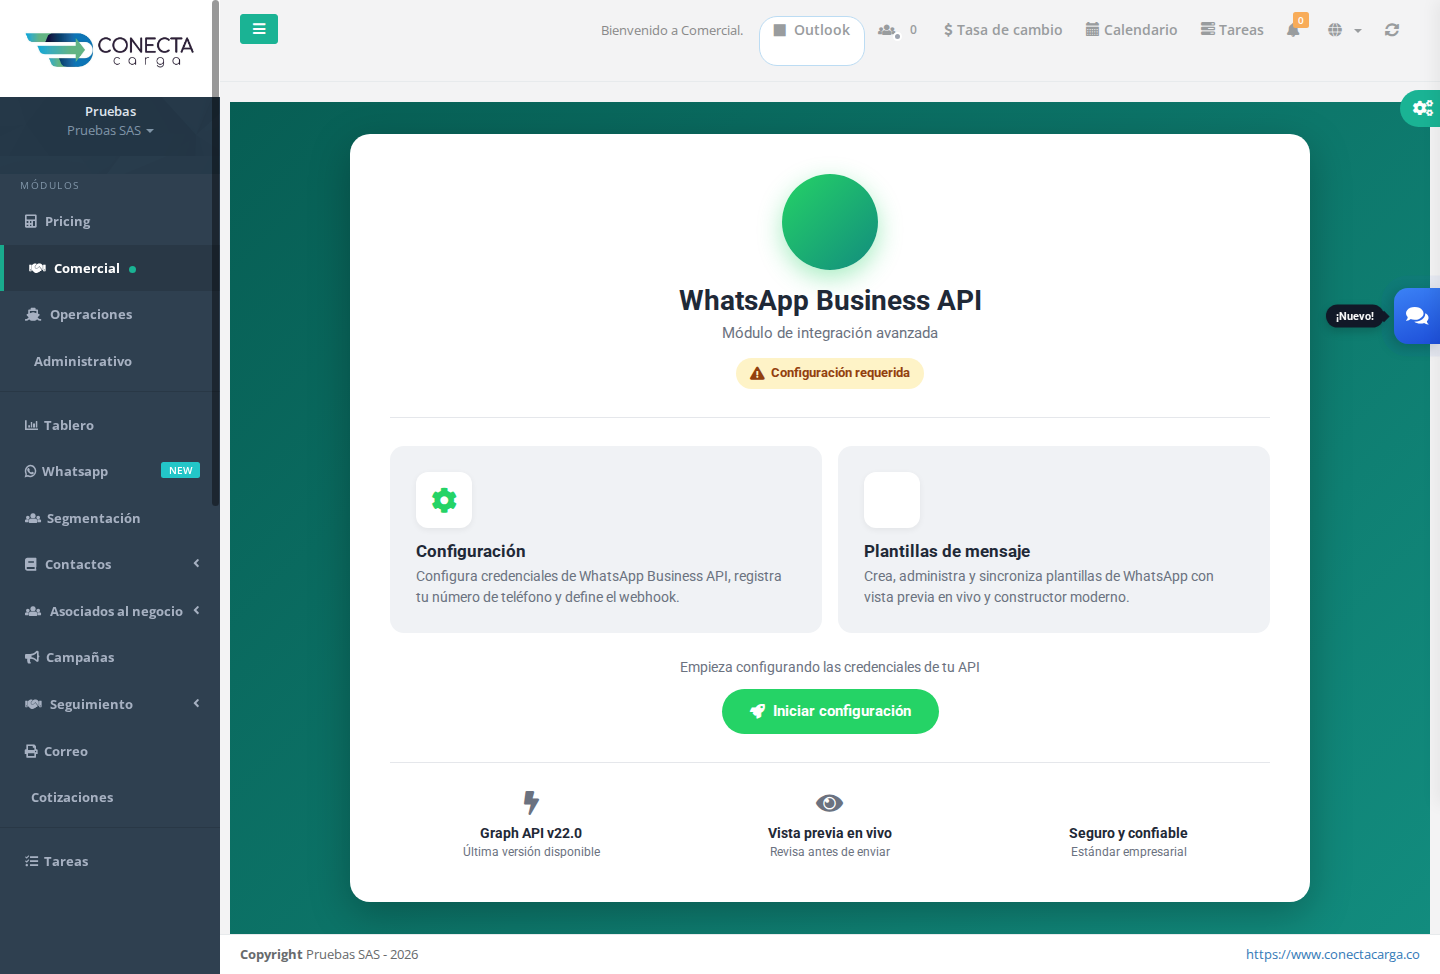Click the NEW badge beside Whatsapp
1440x974 pixels.
(x=180, y=470)
